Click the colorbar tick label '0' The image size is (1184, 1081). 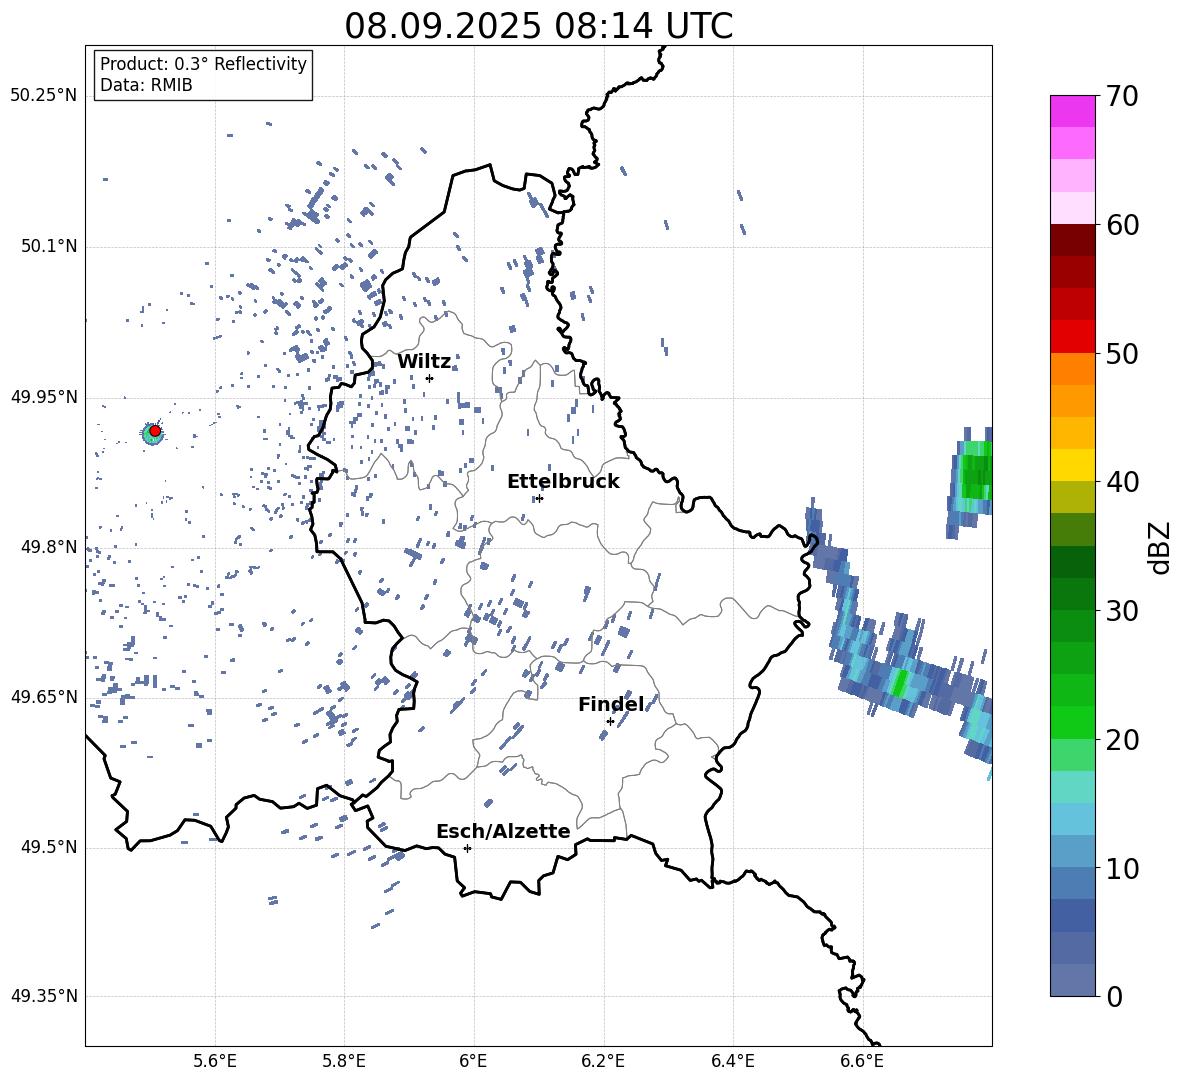(x=1114, y=997)
